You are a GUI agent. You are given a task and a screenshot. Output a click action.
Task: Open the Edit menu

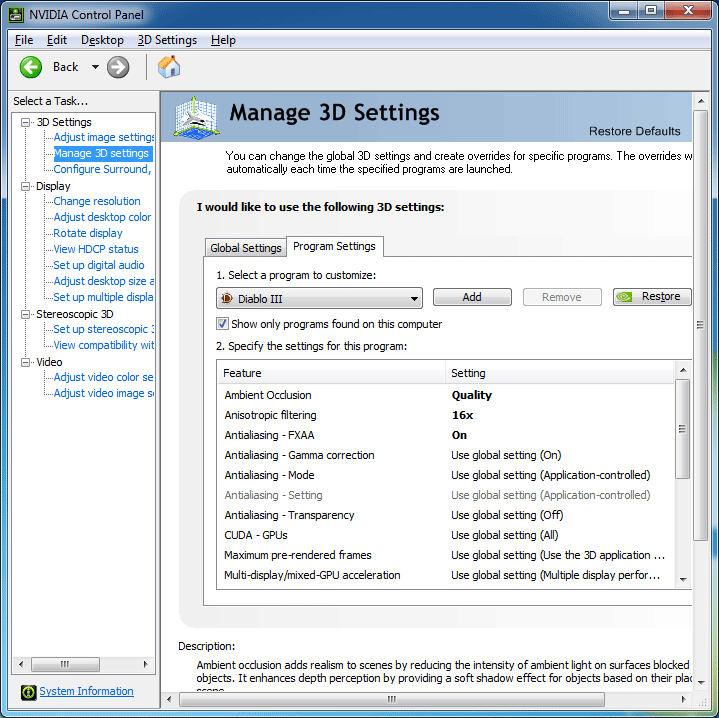point(57,40)
